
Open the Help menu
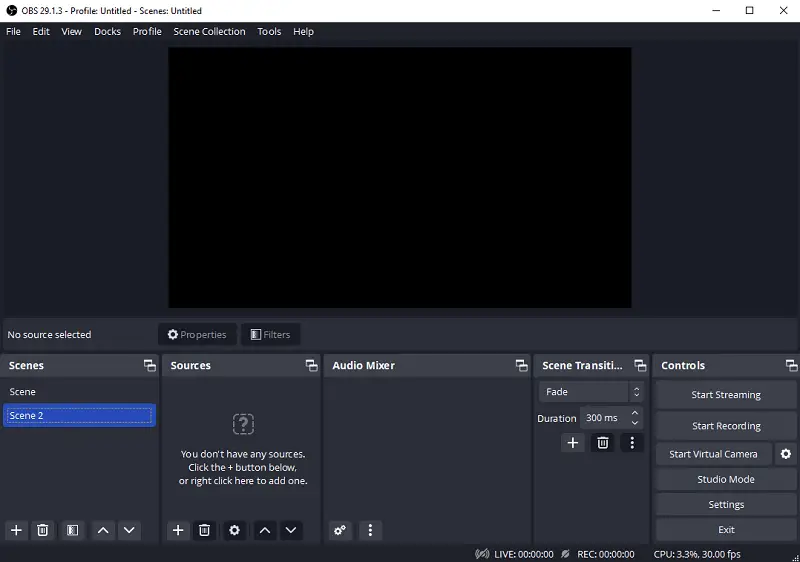pos(303,32)
